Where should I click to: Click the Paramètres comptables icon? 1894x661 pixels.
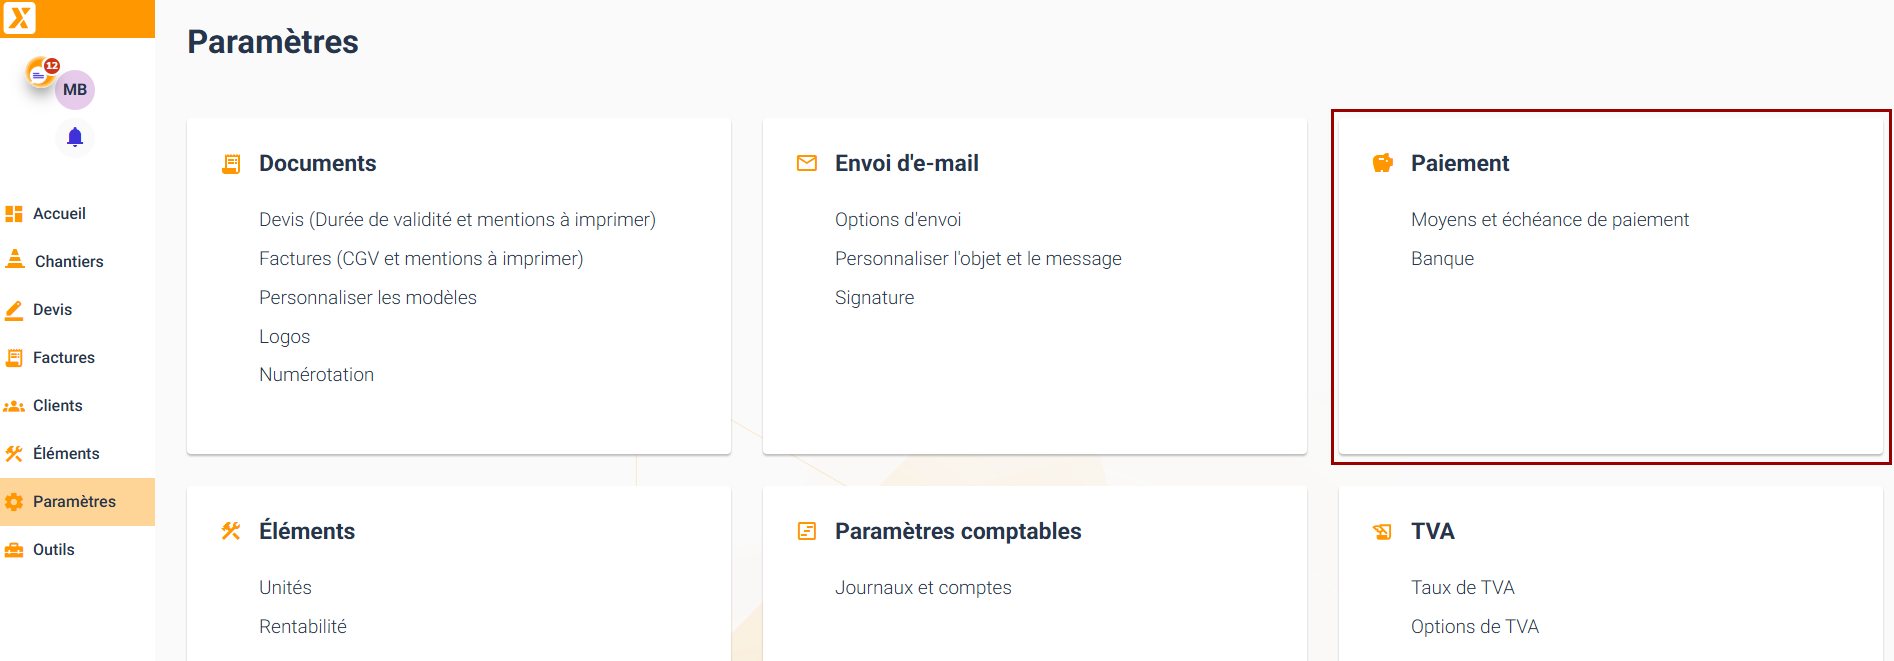click(807, 531)
